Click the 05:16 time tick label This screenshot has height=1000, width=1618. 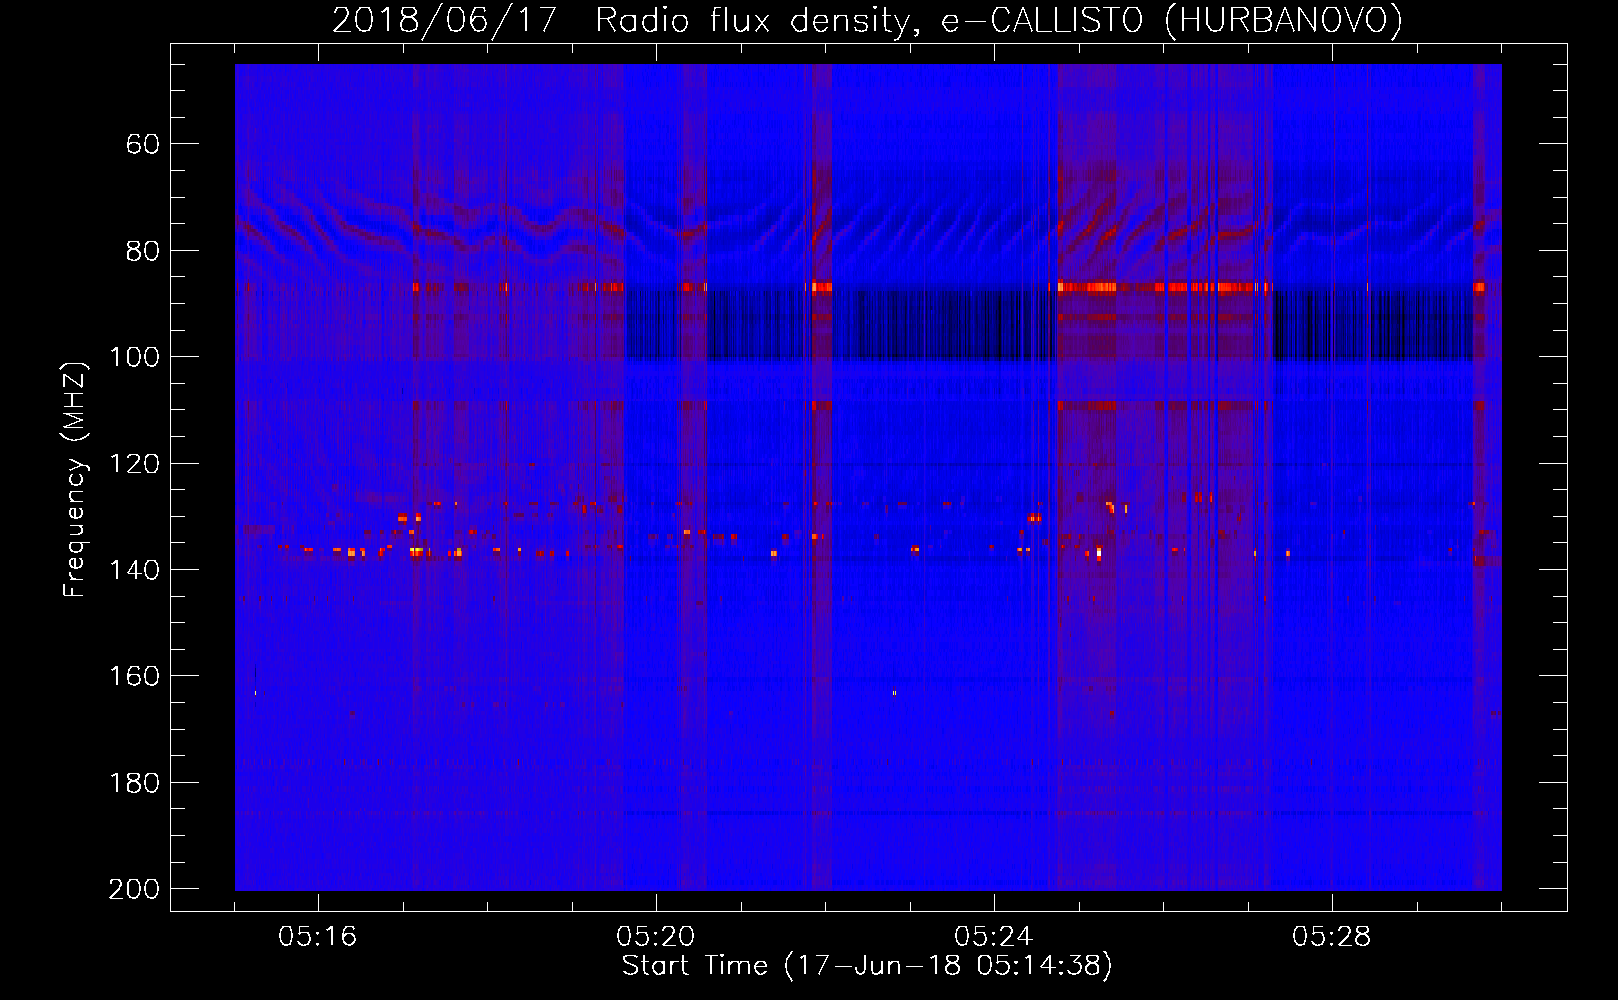pyautogui.click(x=318, y=937)
